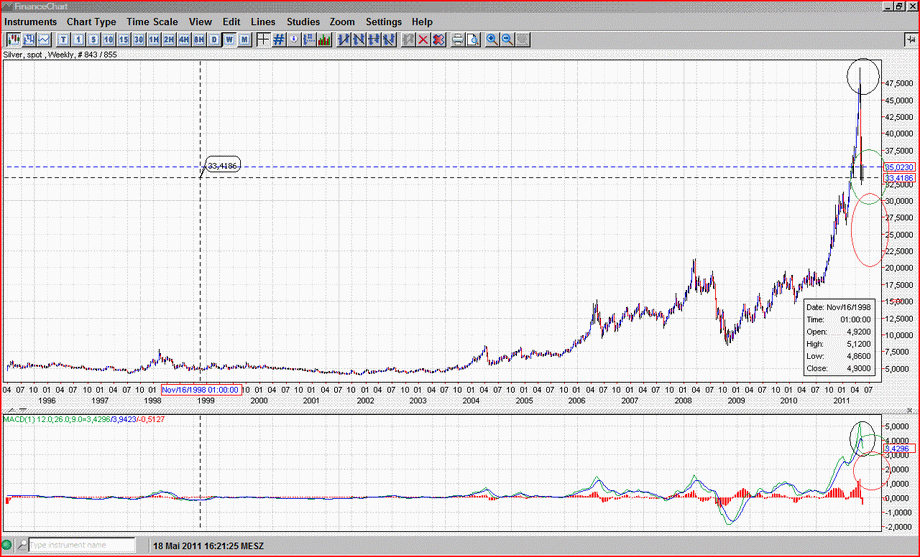Select the line chart type icon
The image size is (920, 557).
click(x=44, y=39)
